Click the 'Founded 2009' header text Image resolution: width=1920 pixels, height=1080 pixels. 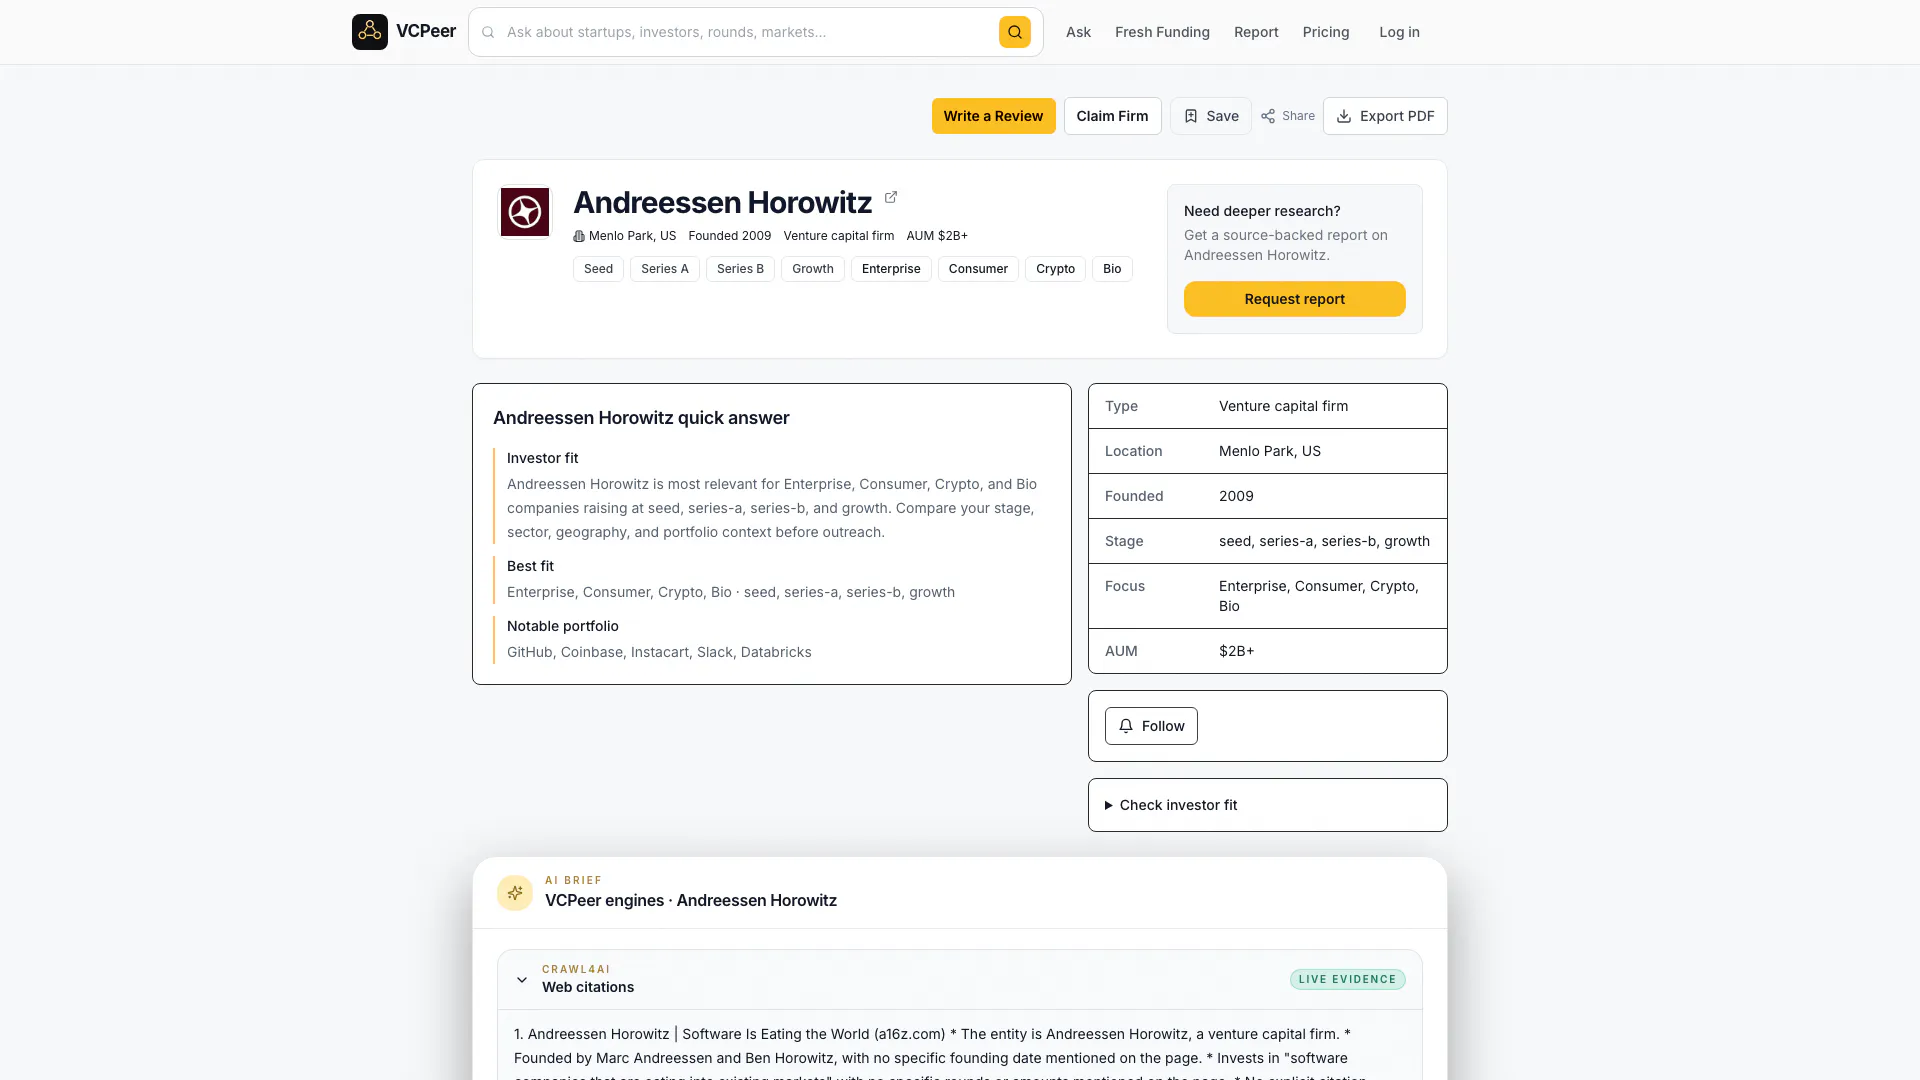pos(729,236)
